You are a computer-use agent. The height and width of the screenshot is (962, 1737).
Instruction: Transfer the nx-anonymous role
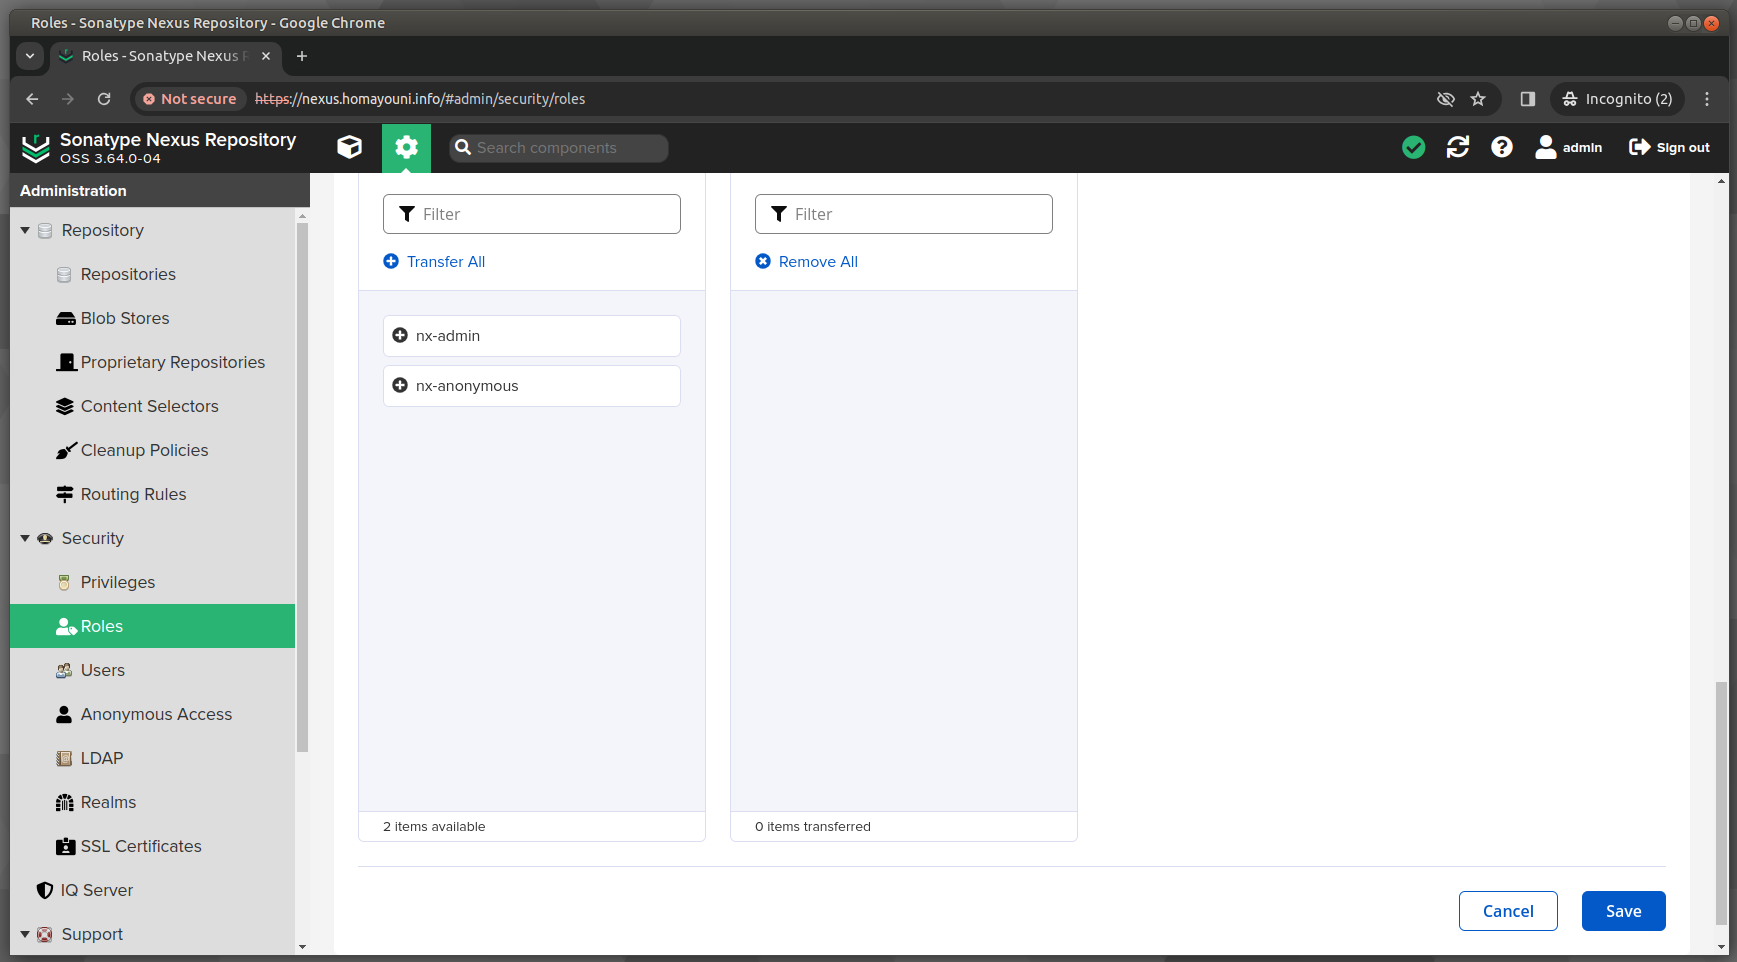[x=532, y=386]
